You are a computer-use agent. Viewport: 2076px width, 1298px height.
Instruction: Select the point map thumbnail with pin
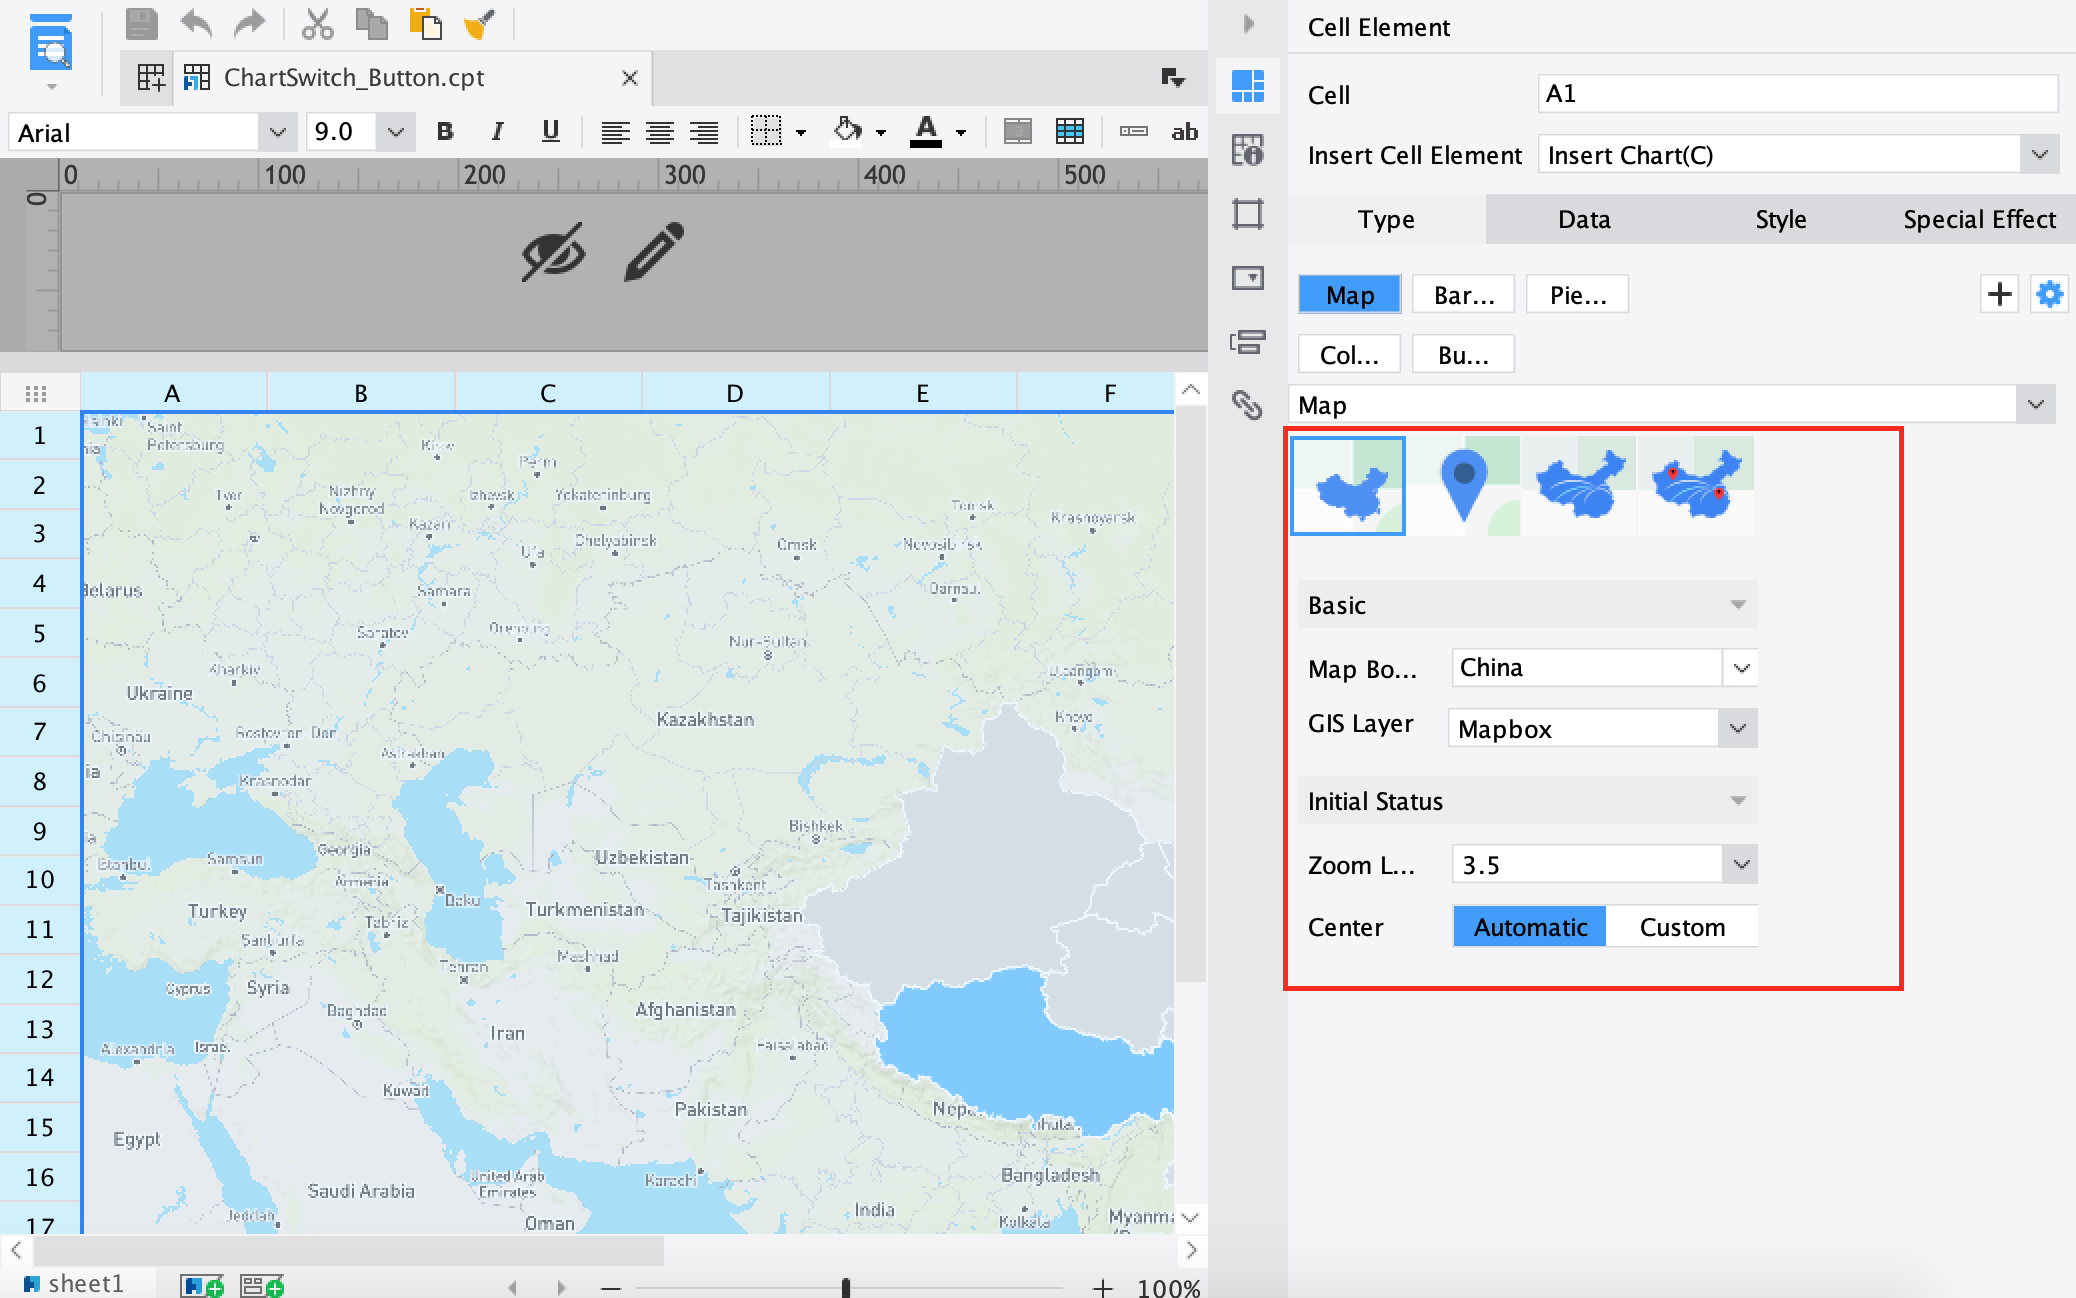pyautogui.click(x=1465, y=486)
